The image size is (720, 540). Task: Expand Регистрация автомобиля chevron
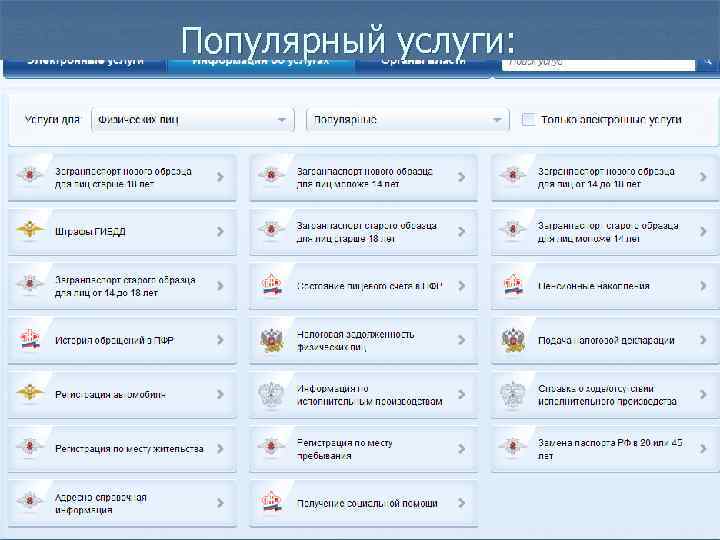pos(220,394)
